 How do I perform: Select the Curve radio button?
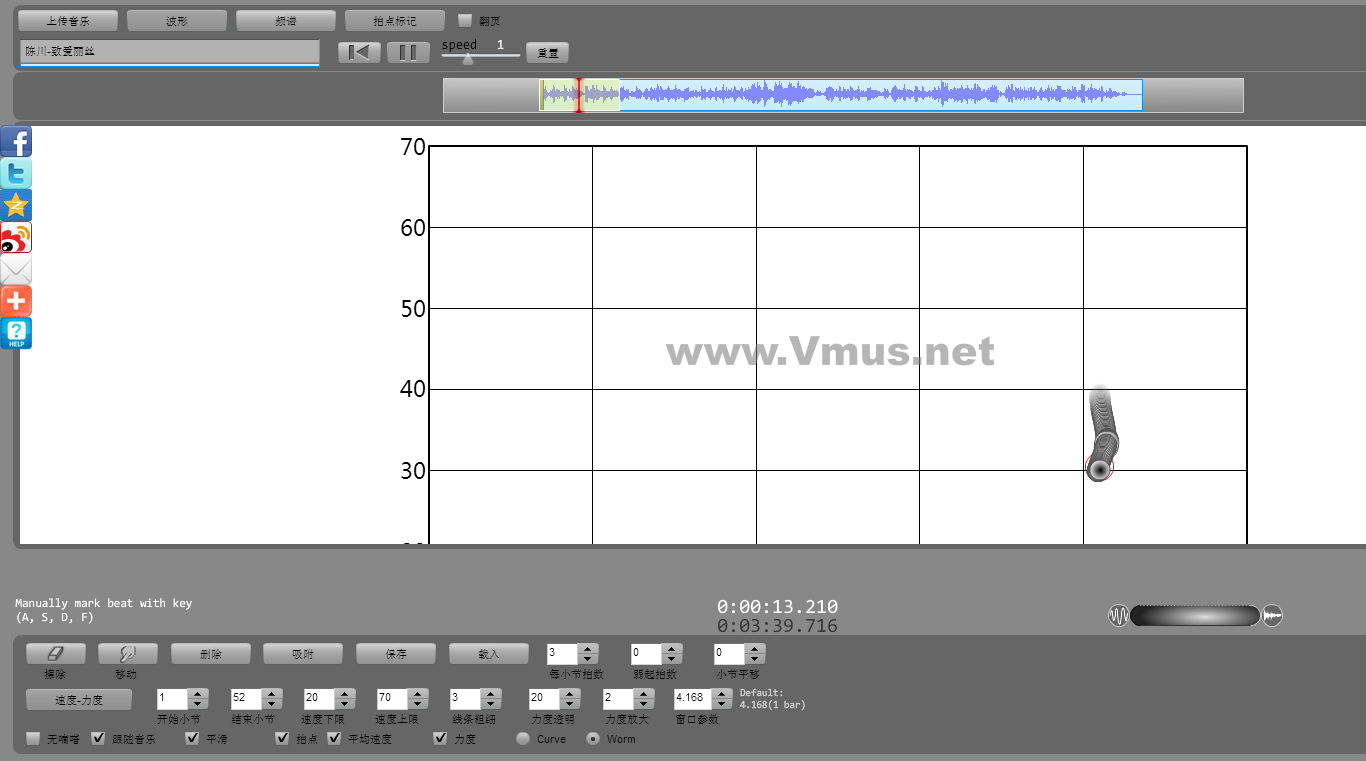(x=523, y=739)
